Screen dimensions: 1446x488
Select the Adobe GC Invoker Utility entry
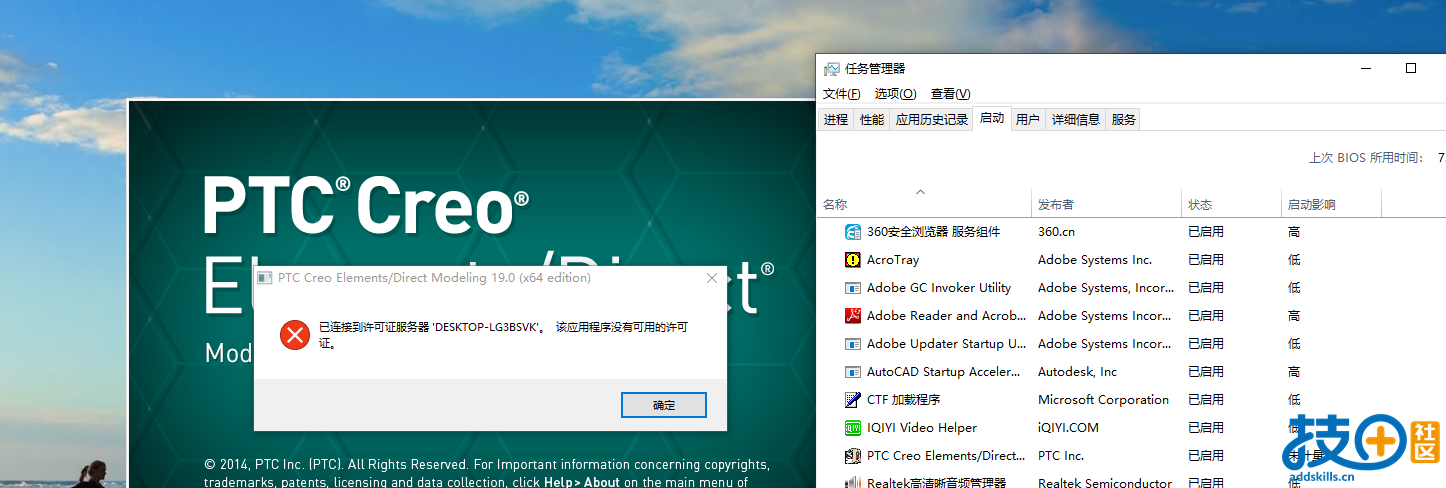pos(939,288)
